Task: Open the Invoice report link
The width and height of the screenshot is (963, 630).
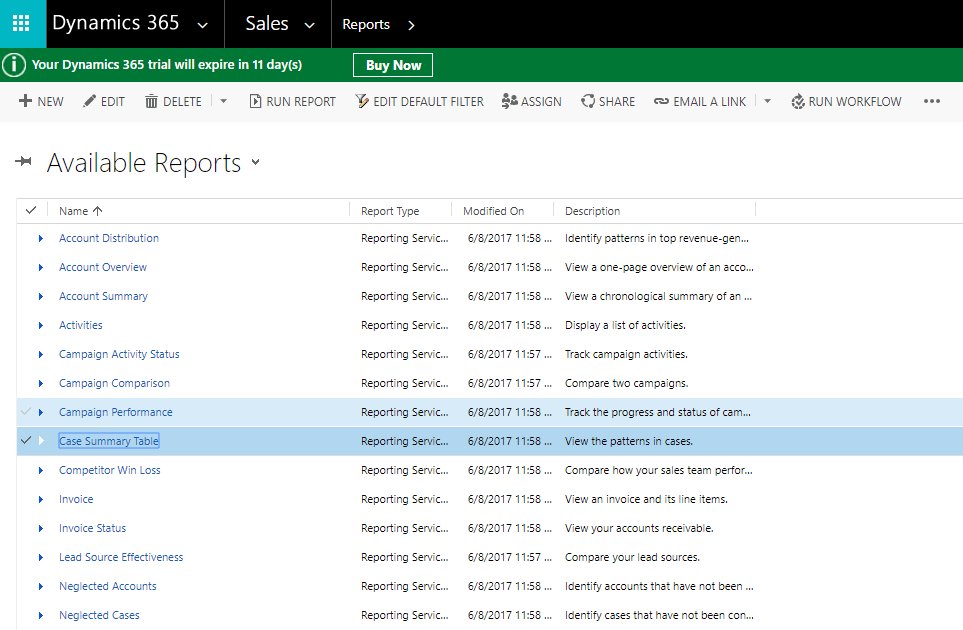Action: click(76, 499)
